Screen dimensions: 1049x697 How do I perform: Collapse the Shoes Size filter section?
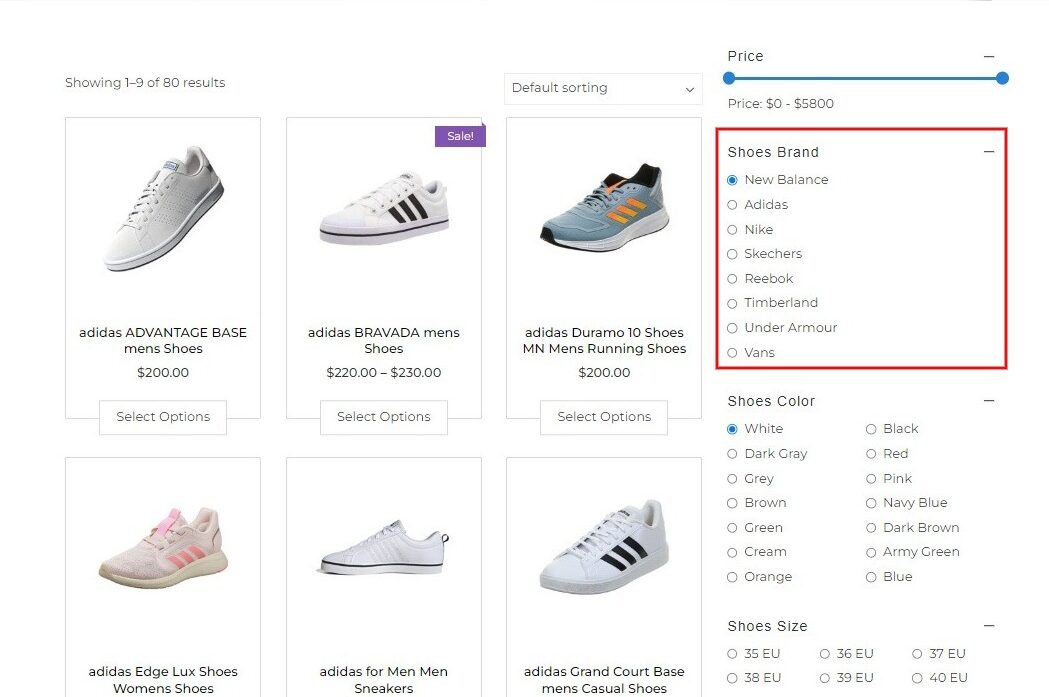point(989,625)
